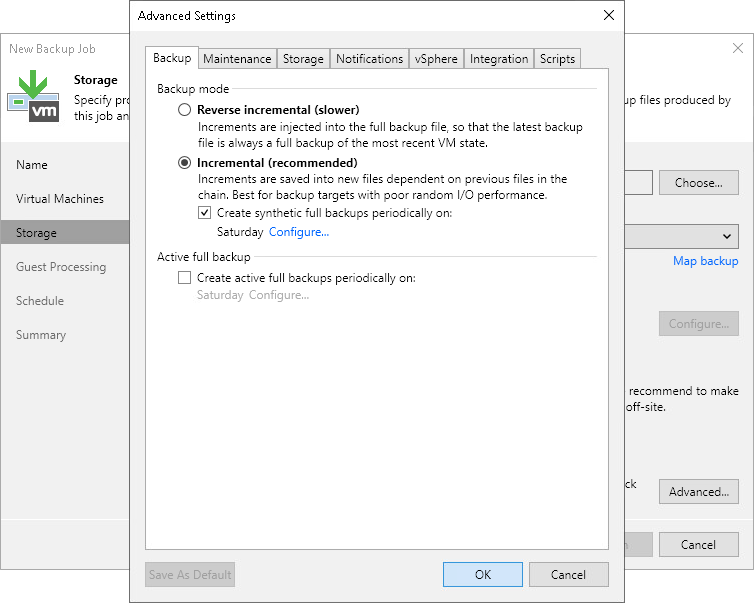Open the Notifications tab
Viewport: 754px width, 603px height.
(369, 59)
